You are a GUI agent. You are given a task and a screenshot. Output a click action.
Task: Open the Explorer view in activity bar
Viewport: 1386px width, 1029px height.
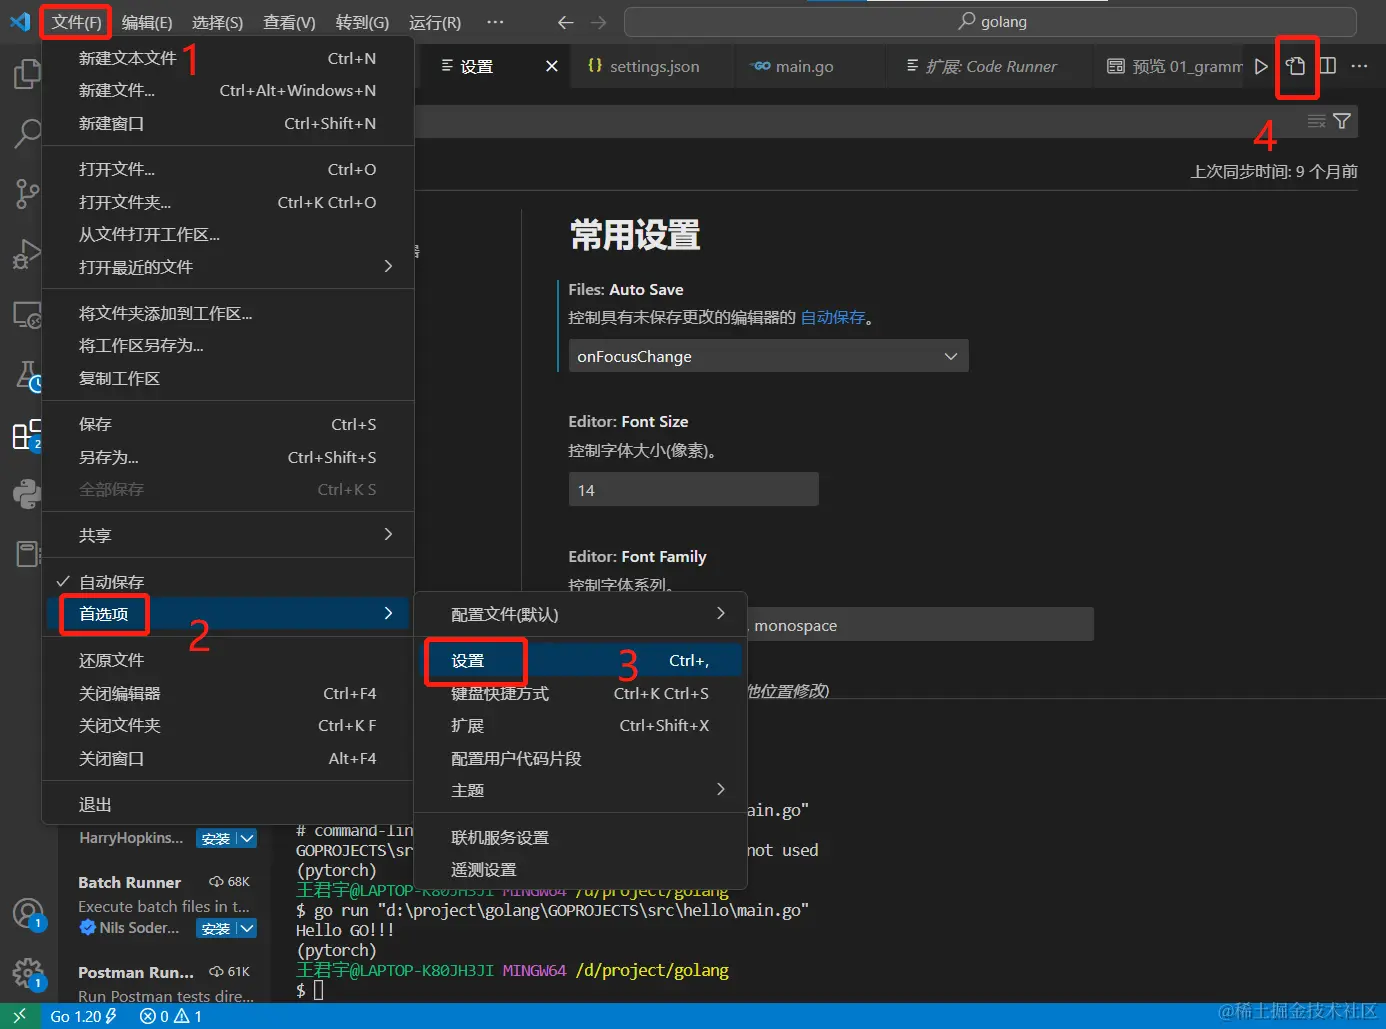[x=27, y=73]
